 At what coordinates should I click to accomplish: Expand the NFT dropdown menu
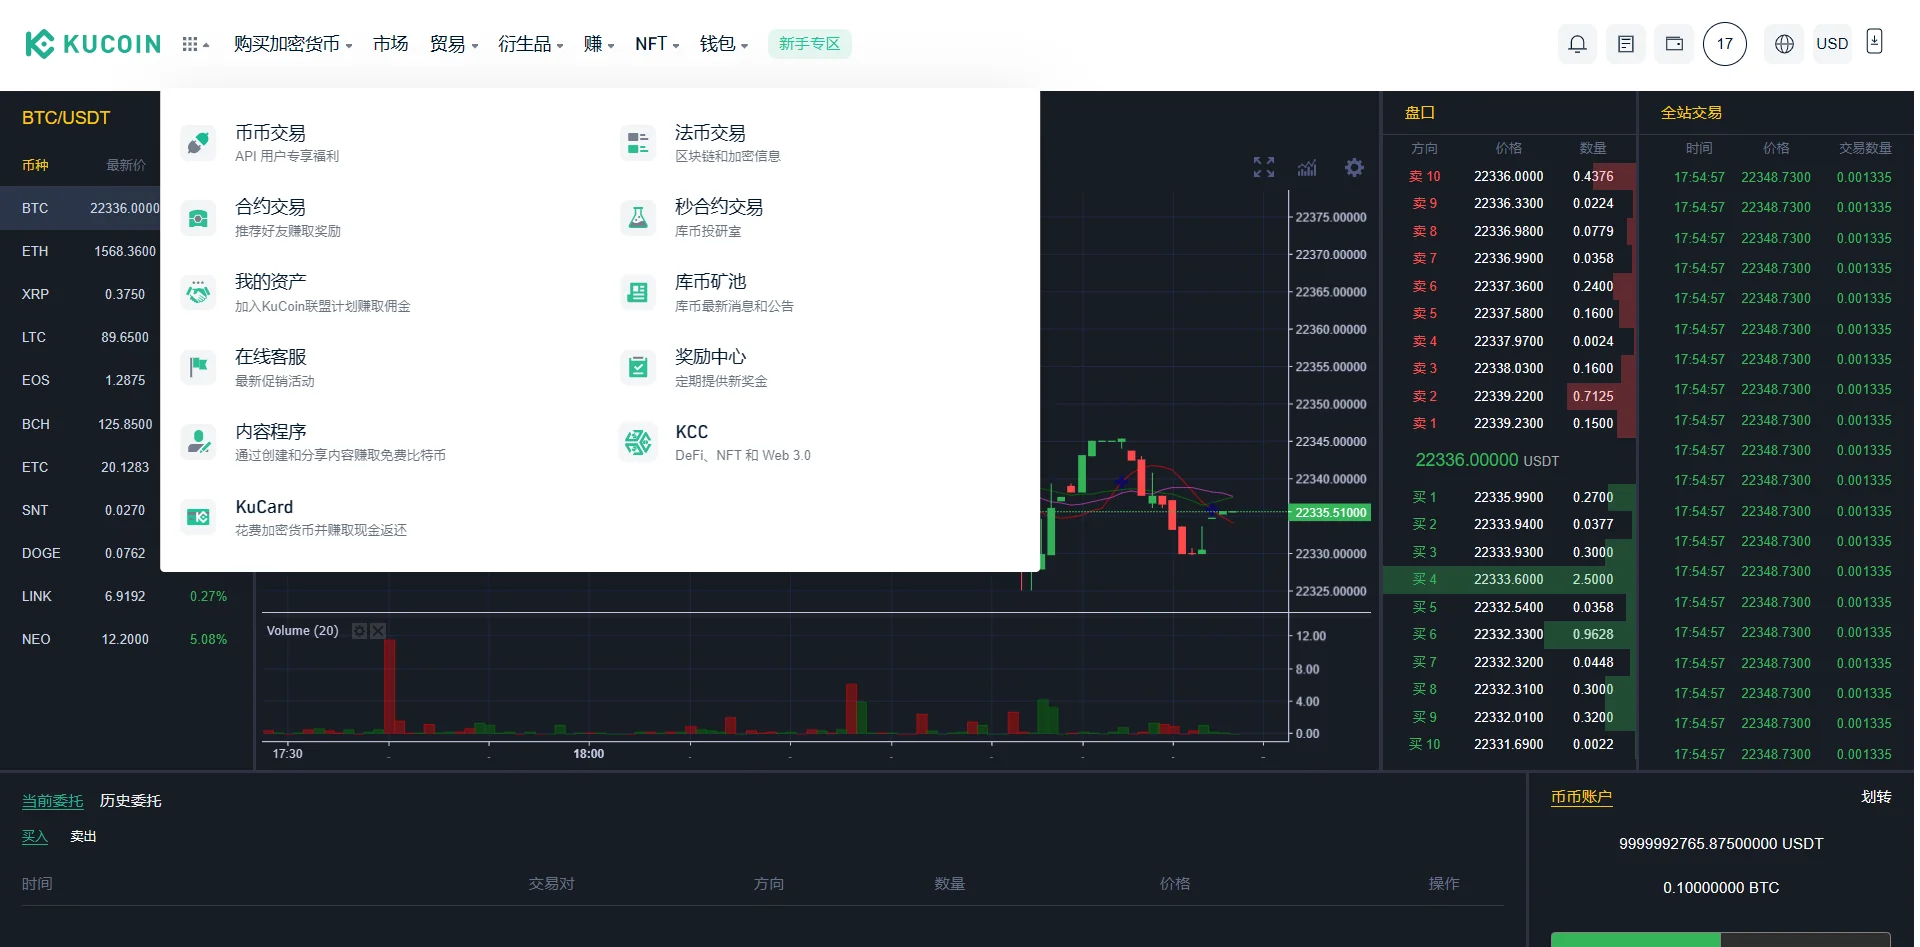pyautogui.click(x=656, y=44)
